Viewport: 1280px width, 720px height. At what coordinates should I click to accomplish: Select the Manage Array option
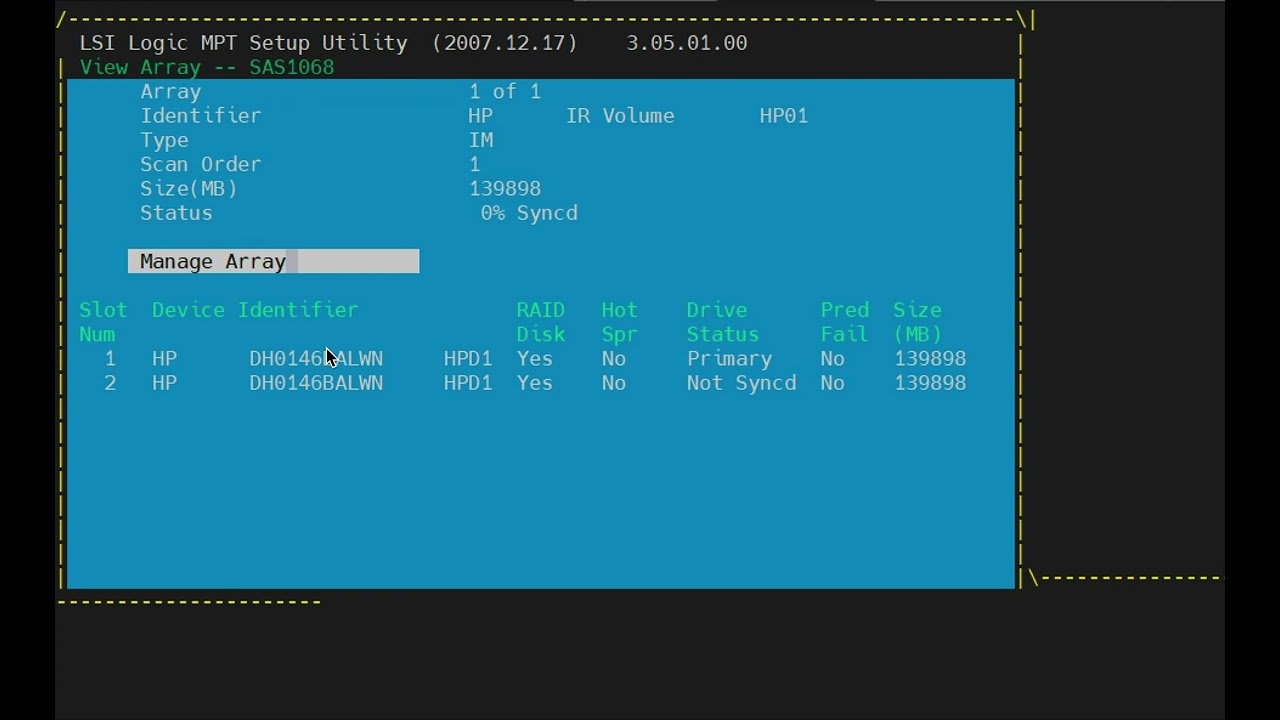[x=273, y=261]
